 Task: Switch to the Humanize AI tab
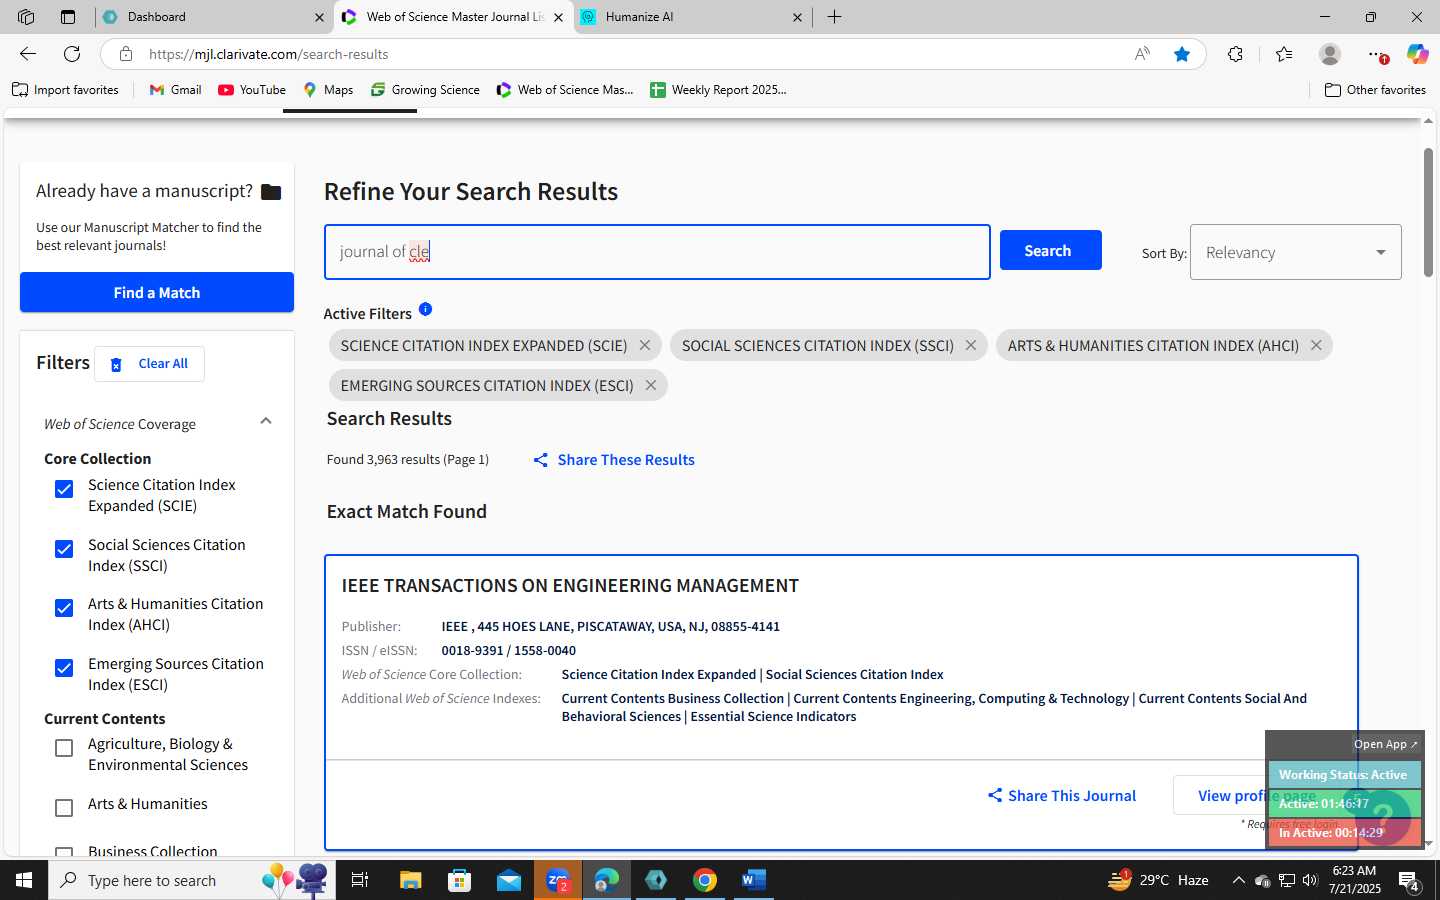(694, 17)
